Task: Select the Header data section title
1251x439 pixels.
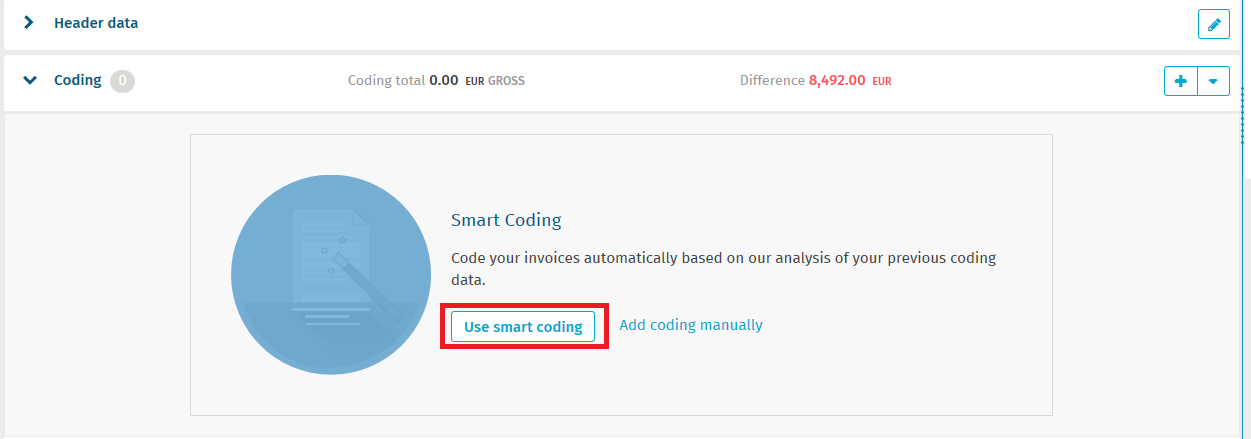Action: (96, 23)
